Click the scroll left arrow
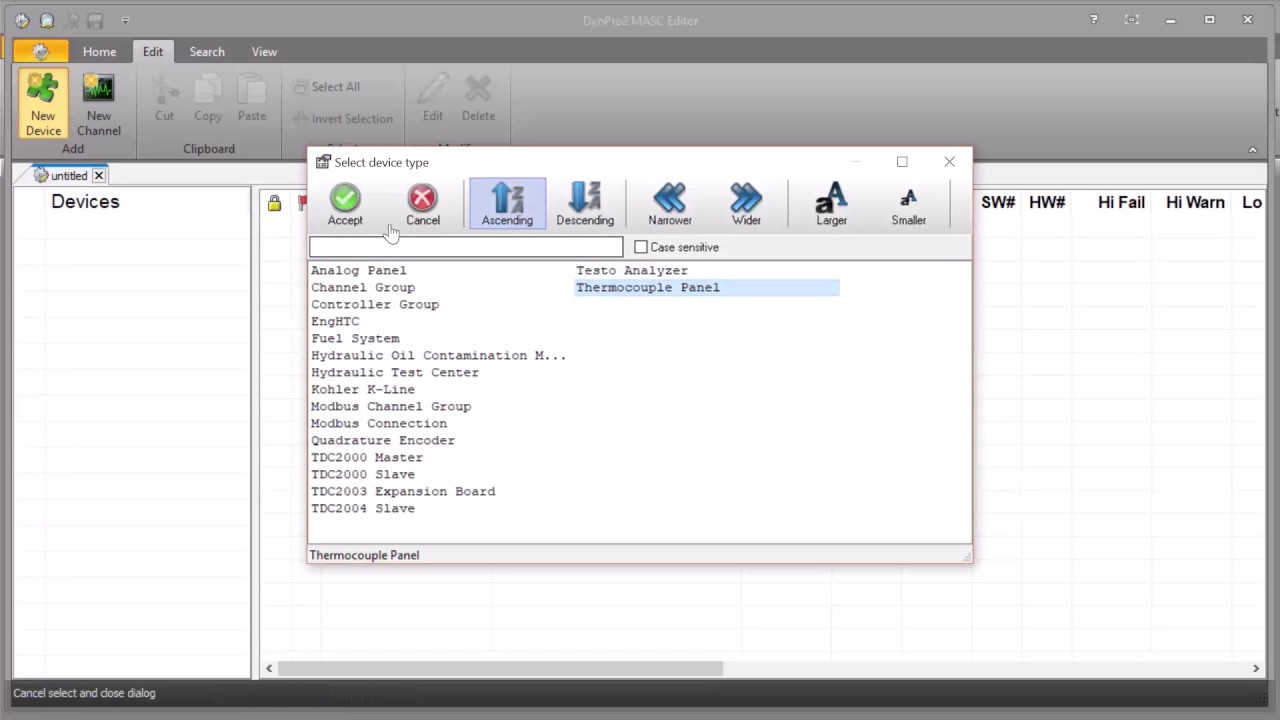The image size is (1280, 720). (269, 668)
